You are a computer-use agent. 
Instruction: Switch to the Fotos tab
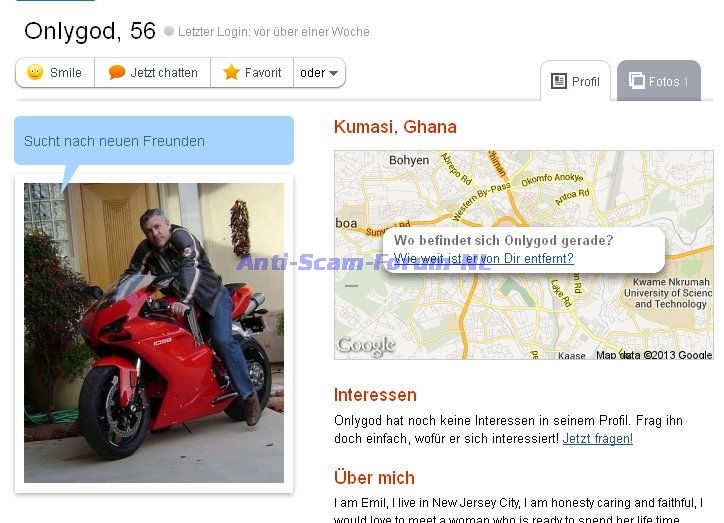(659, 81)
